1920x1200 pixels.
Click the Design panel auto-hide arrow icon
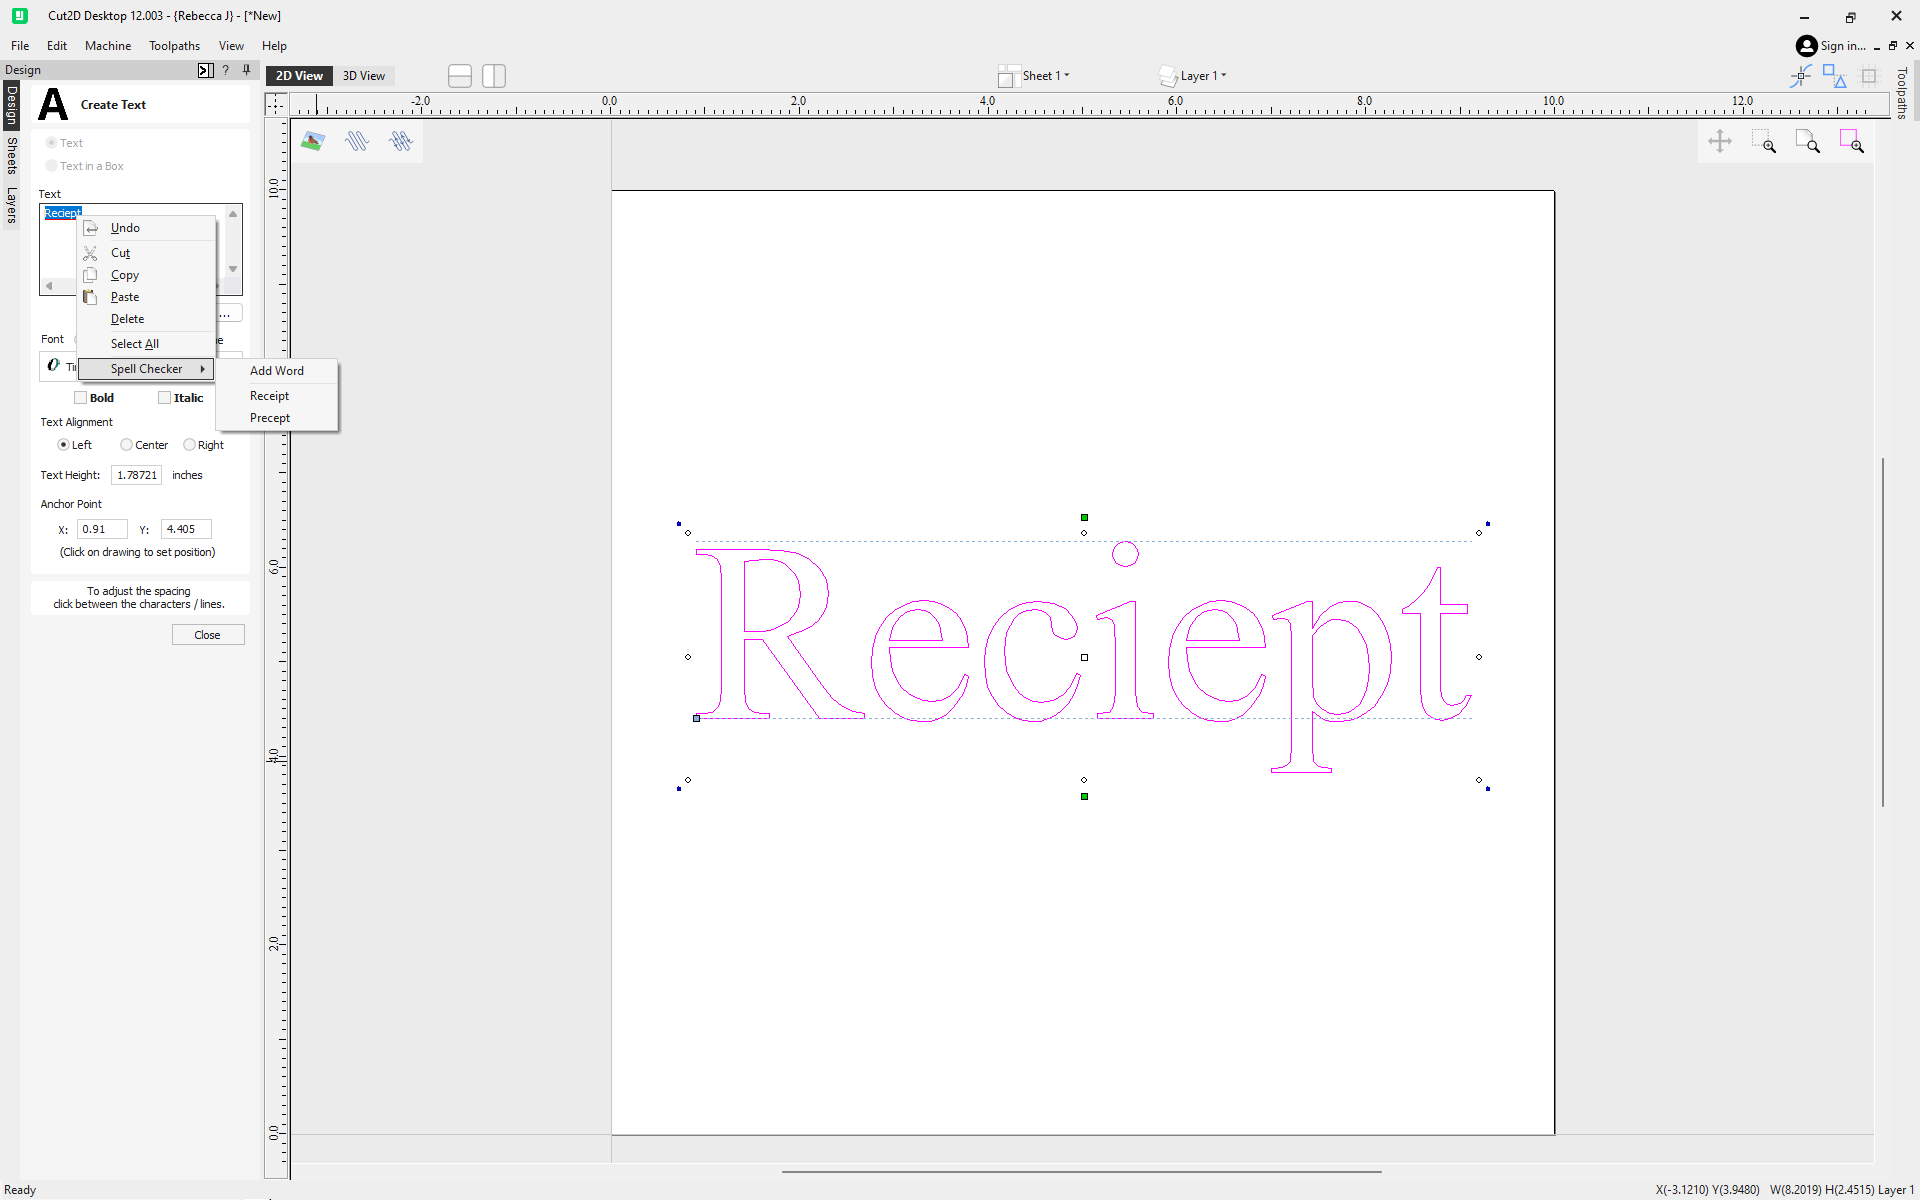pyautogui.click(x=205, y=70)
